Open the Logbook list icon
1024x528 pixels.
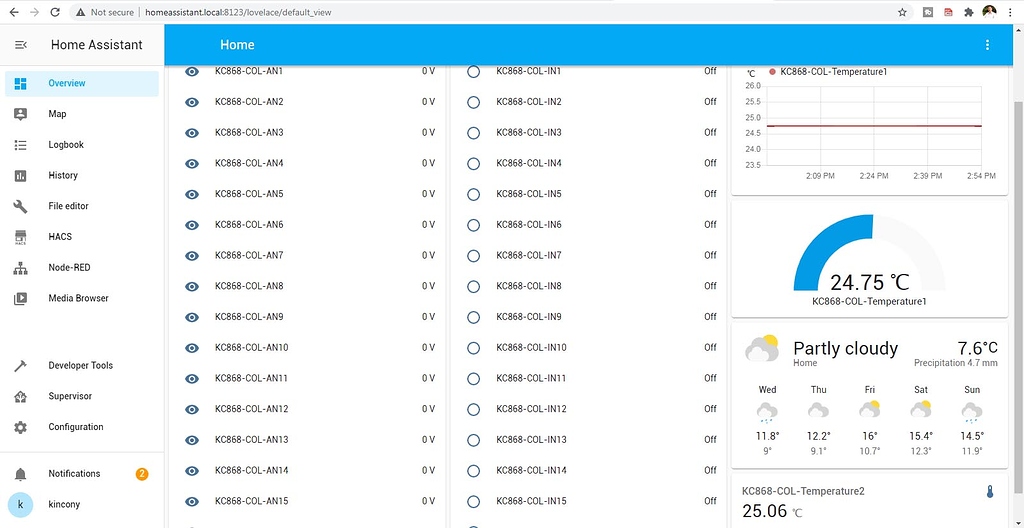pyautogui.click(x=20, y=145)
